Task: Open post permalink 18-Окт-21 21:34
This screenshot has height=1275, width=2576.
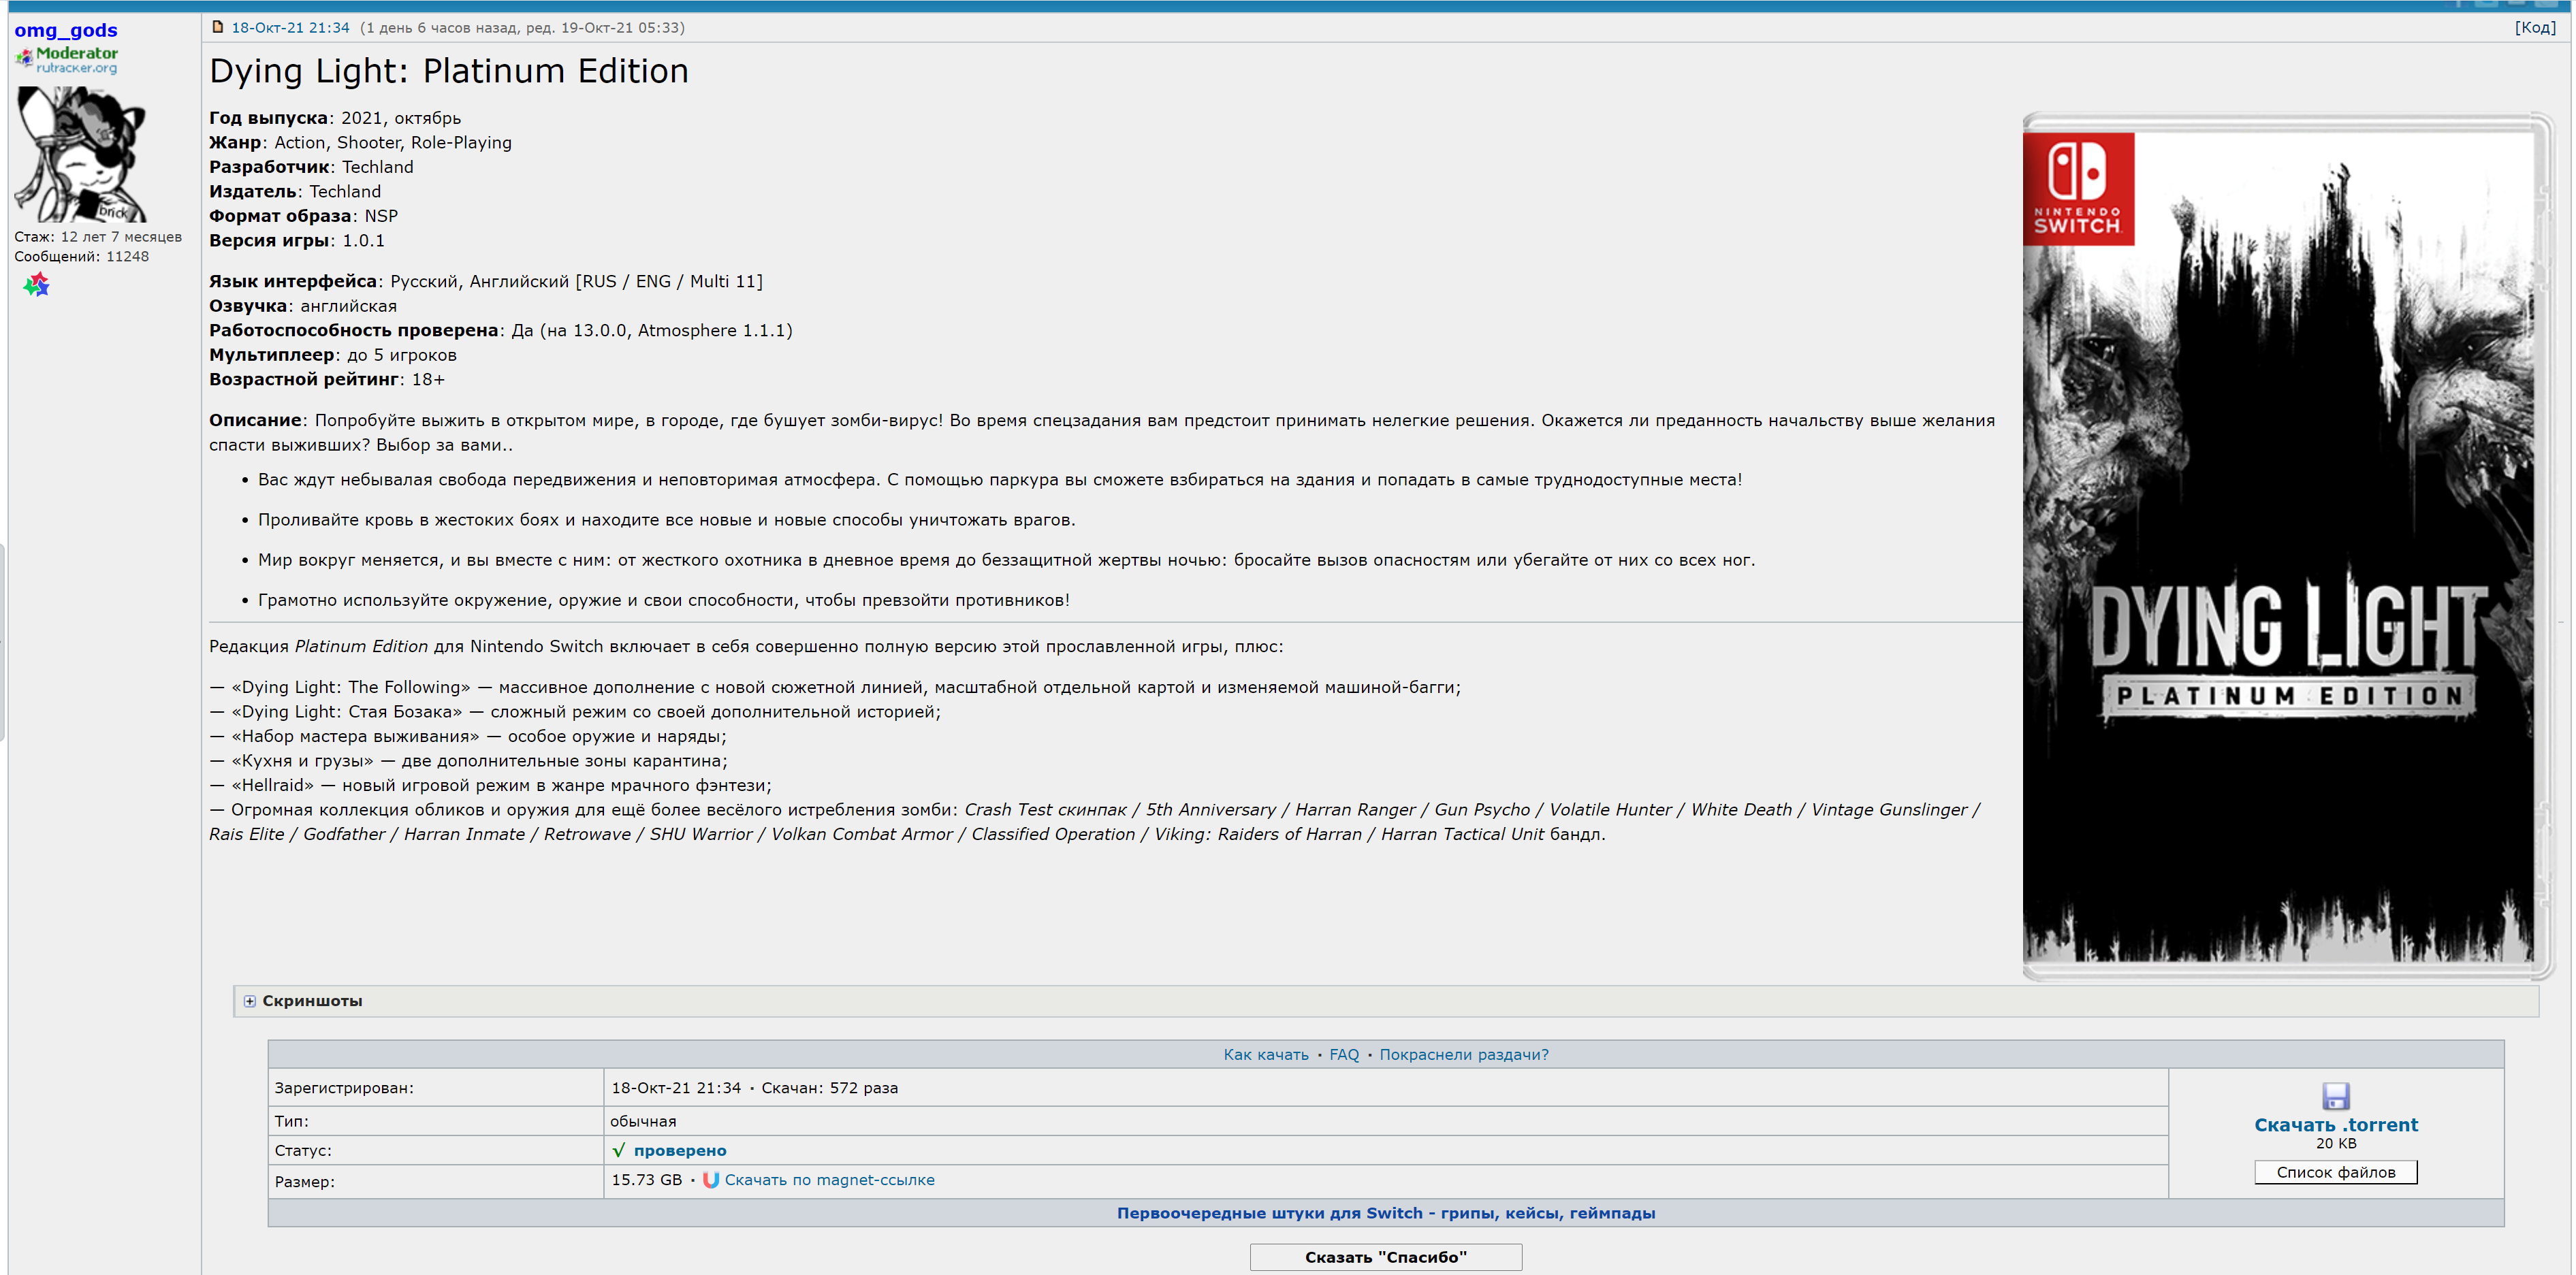Action: tap(290, 28)
